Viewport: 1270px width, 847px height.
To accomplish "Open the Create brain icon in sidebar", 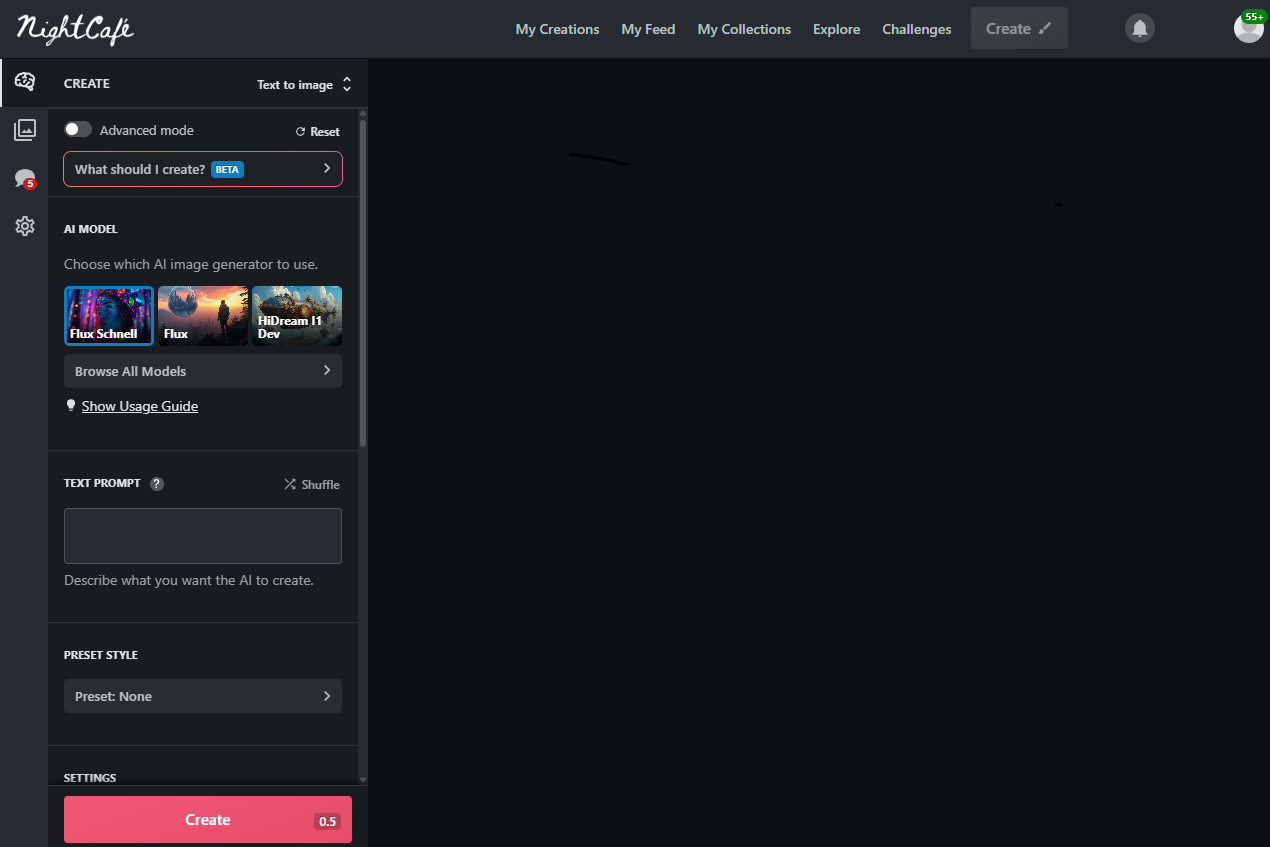I will [x=25, y=82].
